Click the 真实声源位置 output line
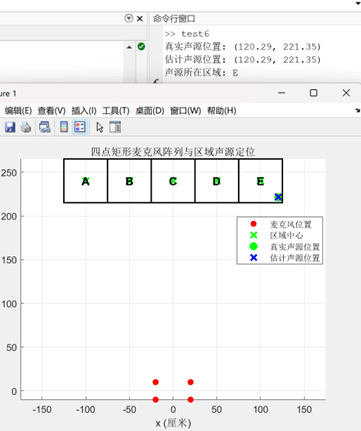This screenshot has height=431, width=361. coord(243,47)
